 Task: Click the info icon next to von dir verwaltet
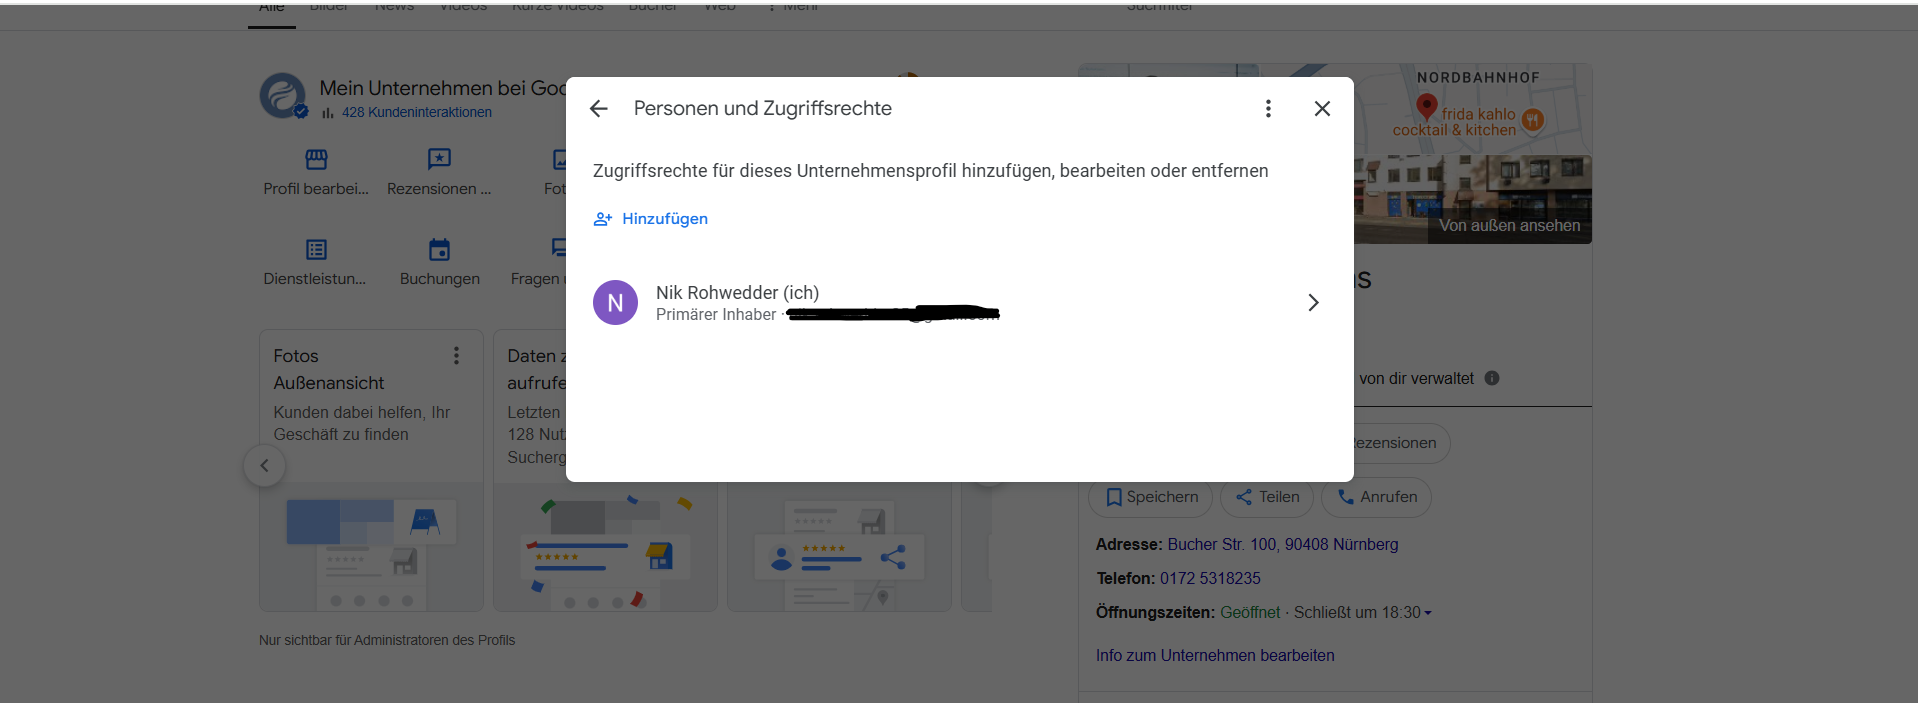pyautogui.click(x=1492, y=378)
